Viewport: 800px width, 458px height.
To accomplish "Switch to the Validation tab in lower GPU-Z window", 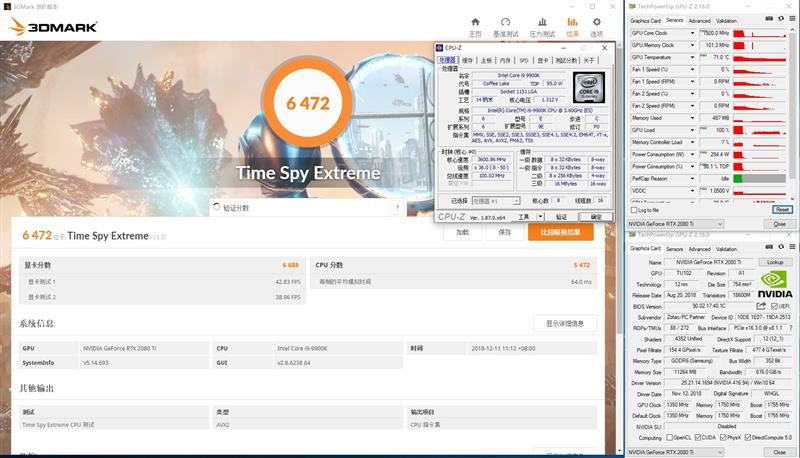I will (726, 249).
